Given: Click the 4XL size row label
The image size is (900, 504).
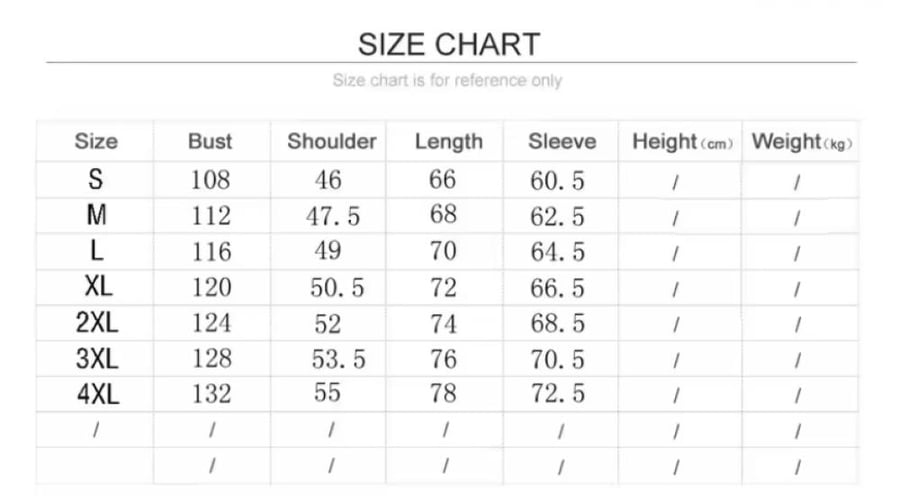Looking at the screenshot, I should tap(98, 394).
